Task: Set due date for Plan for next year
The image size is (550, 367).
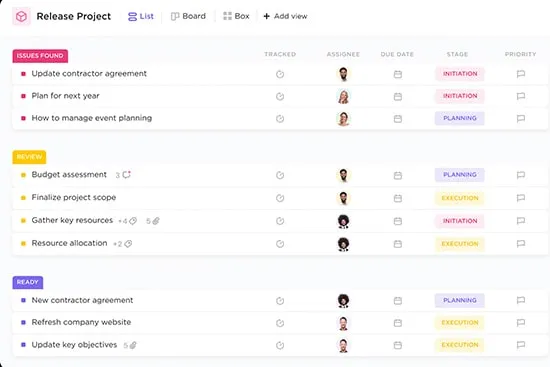Action: [398, 96]
